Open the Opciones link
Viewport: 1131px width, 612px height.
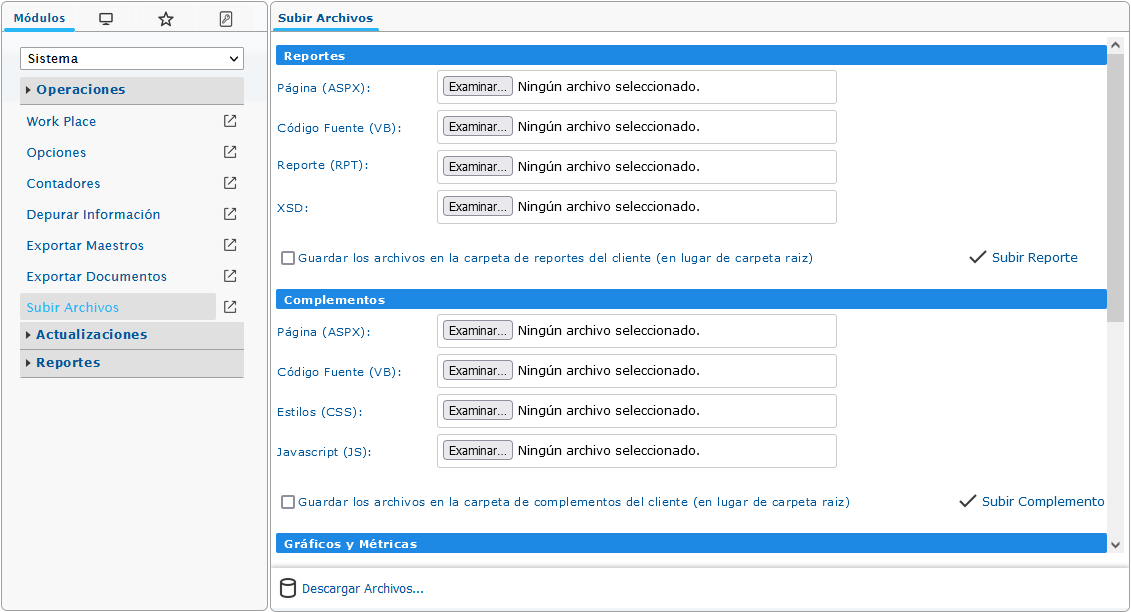[56, 152]
